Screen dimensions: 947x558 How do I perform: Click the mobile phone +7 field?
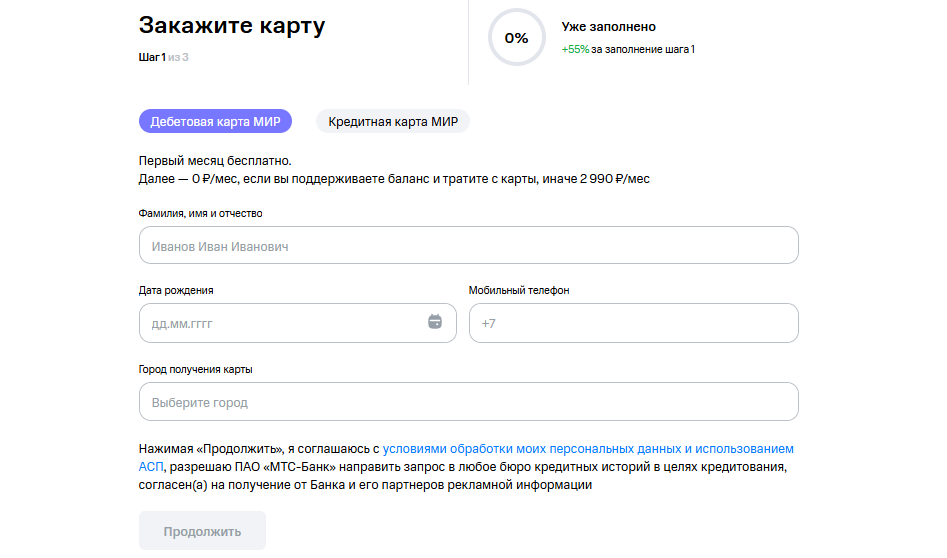[633, 324]
